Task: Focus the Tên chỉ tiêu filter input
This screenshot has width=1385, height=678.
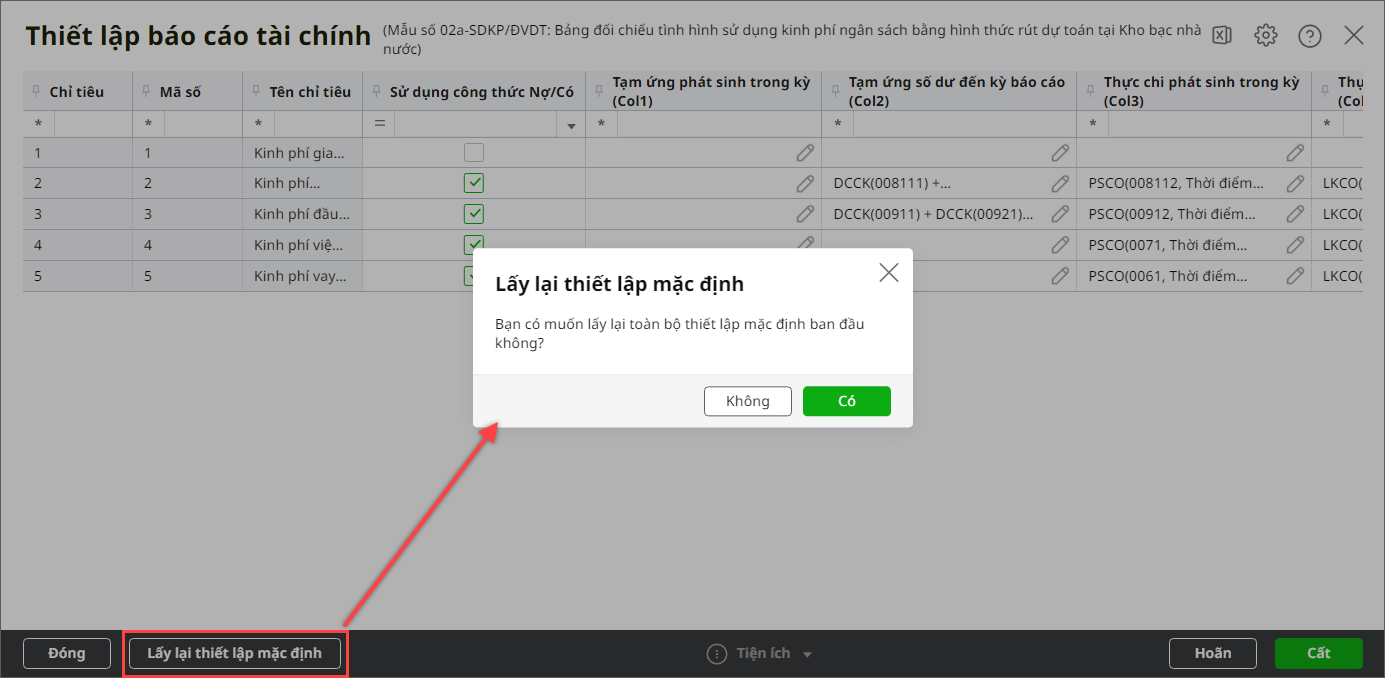Action: click(x=317, y=124)
